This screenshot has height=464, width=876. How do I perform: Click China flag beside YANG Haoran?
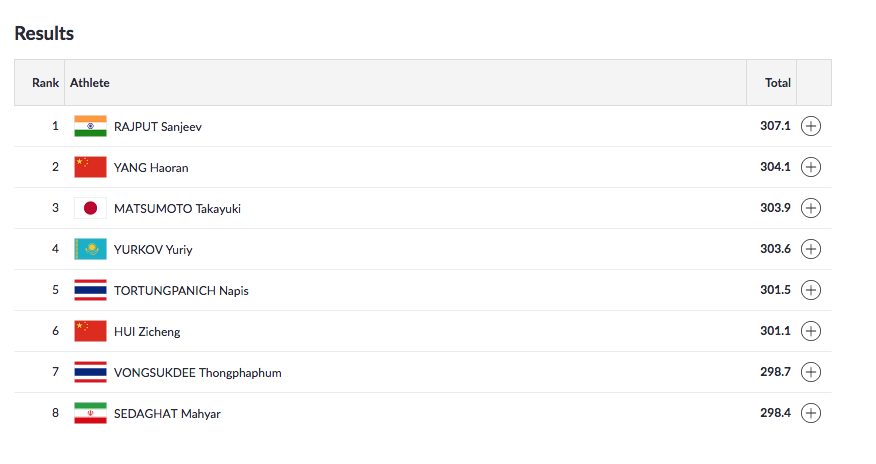click(90, 167)
